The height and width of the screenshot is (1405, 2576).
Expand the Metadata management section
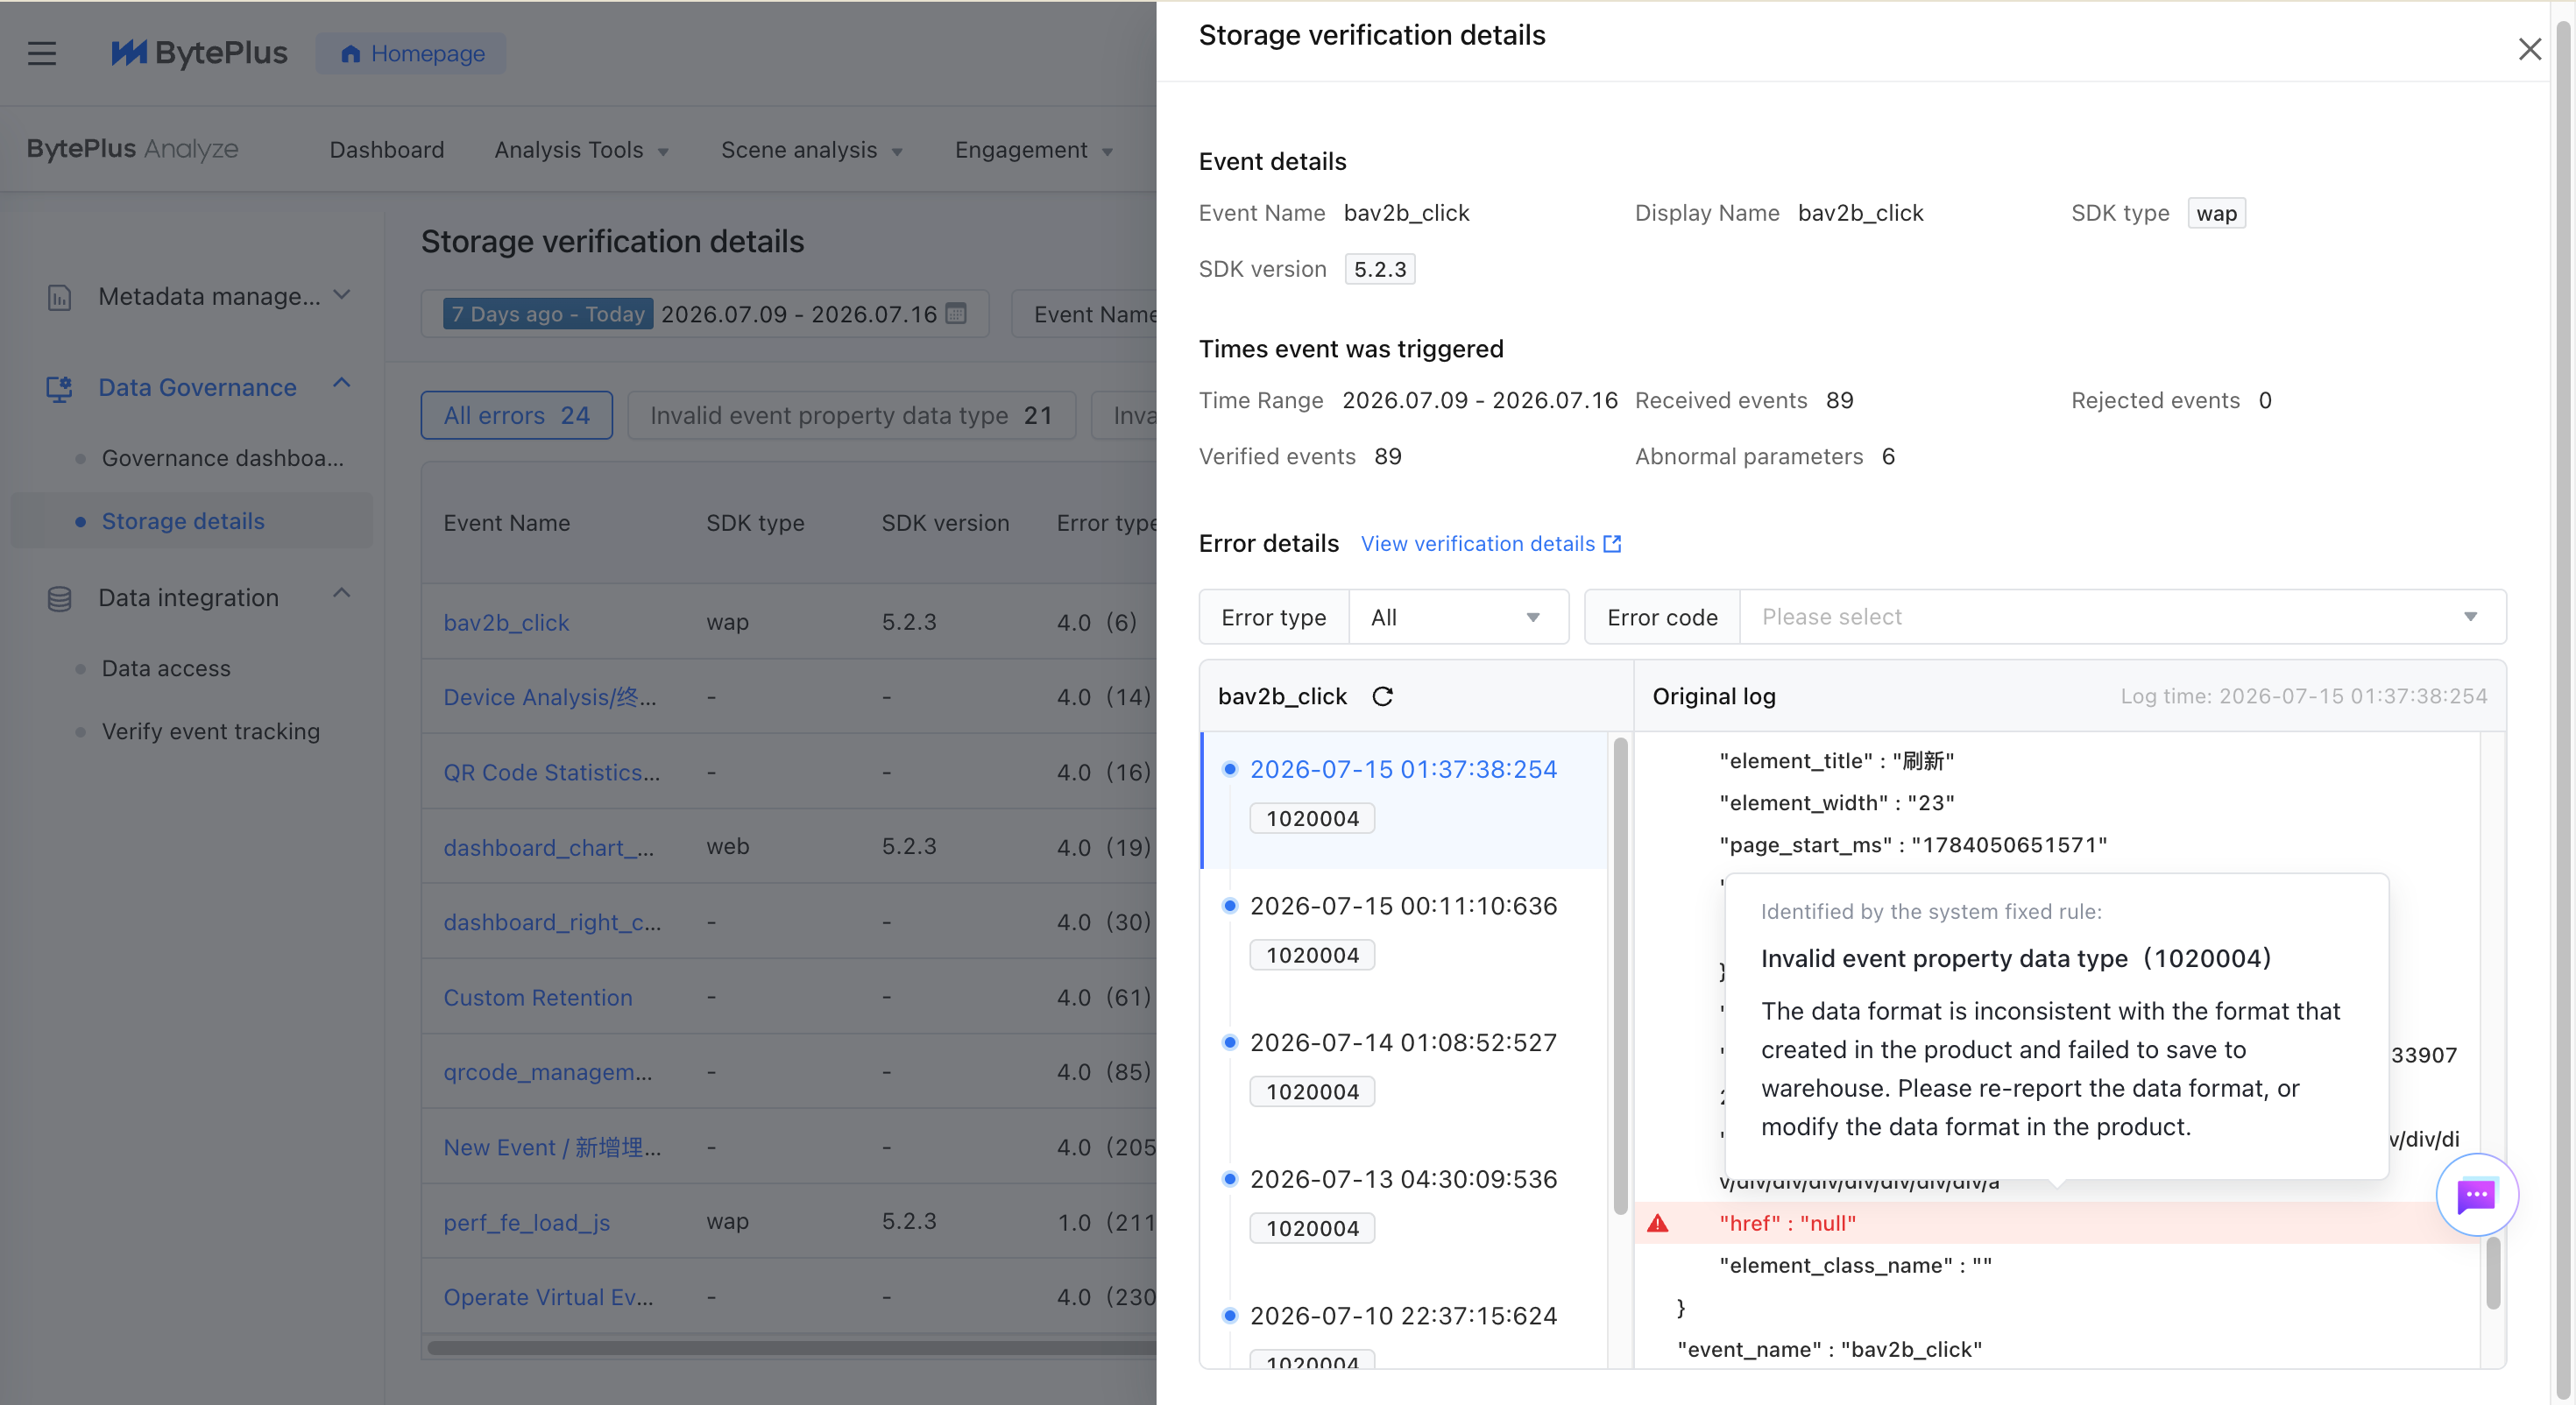[342, 295]
